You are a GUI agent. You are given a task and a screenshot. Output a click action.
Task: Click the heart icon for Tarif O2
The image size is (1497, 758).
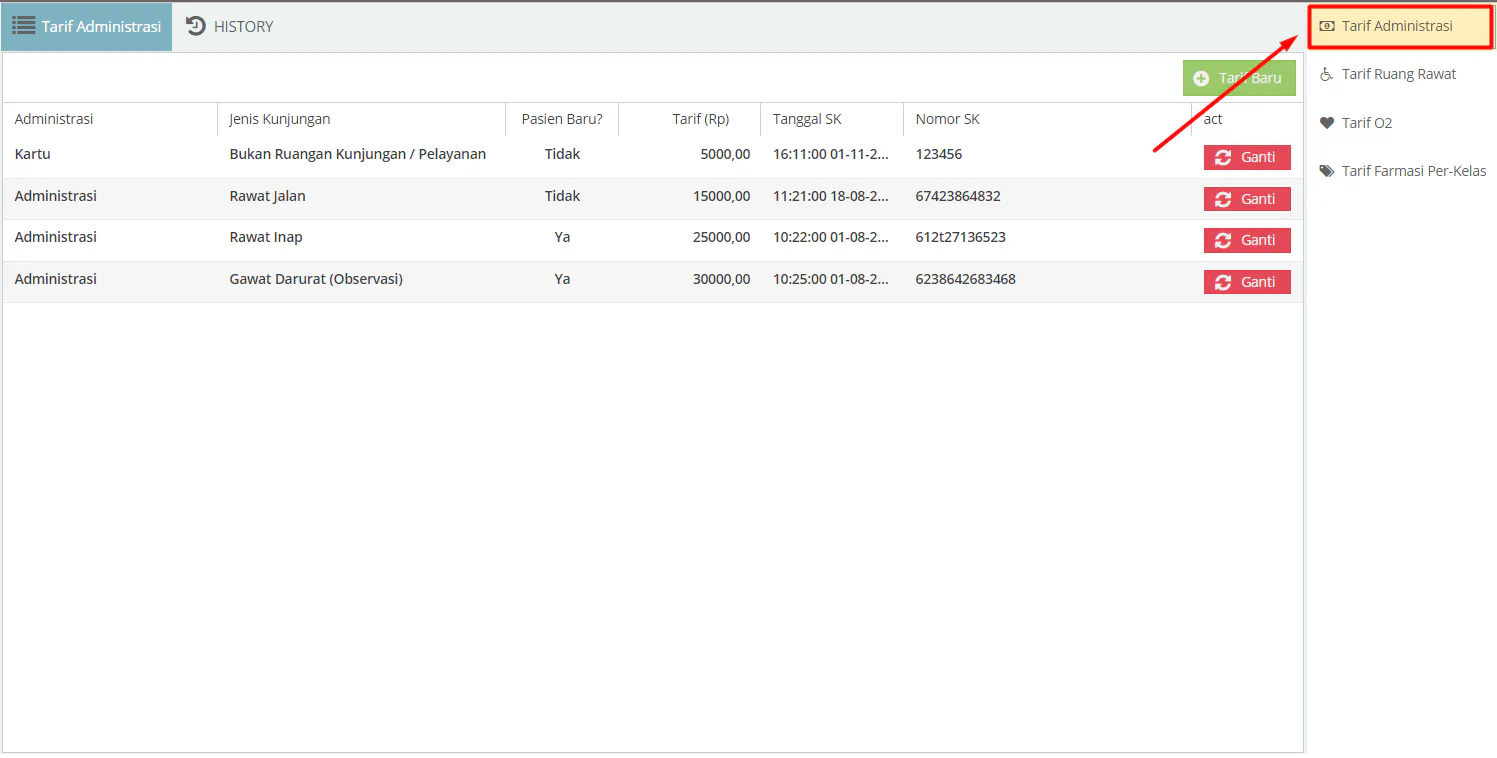(1327, 123)
